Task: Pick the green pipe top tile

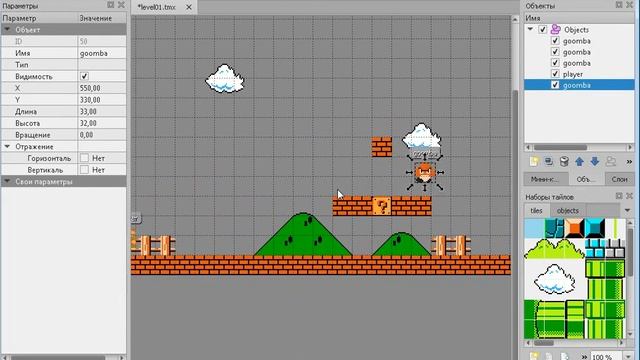Action: point(605,269)
